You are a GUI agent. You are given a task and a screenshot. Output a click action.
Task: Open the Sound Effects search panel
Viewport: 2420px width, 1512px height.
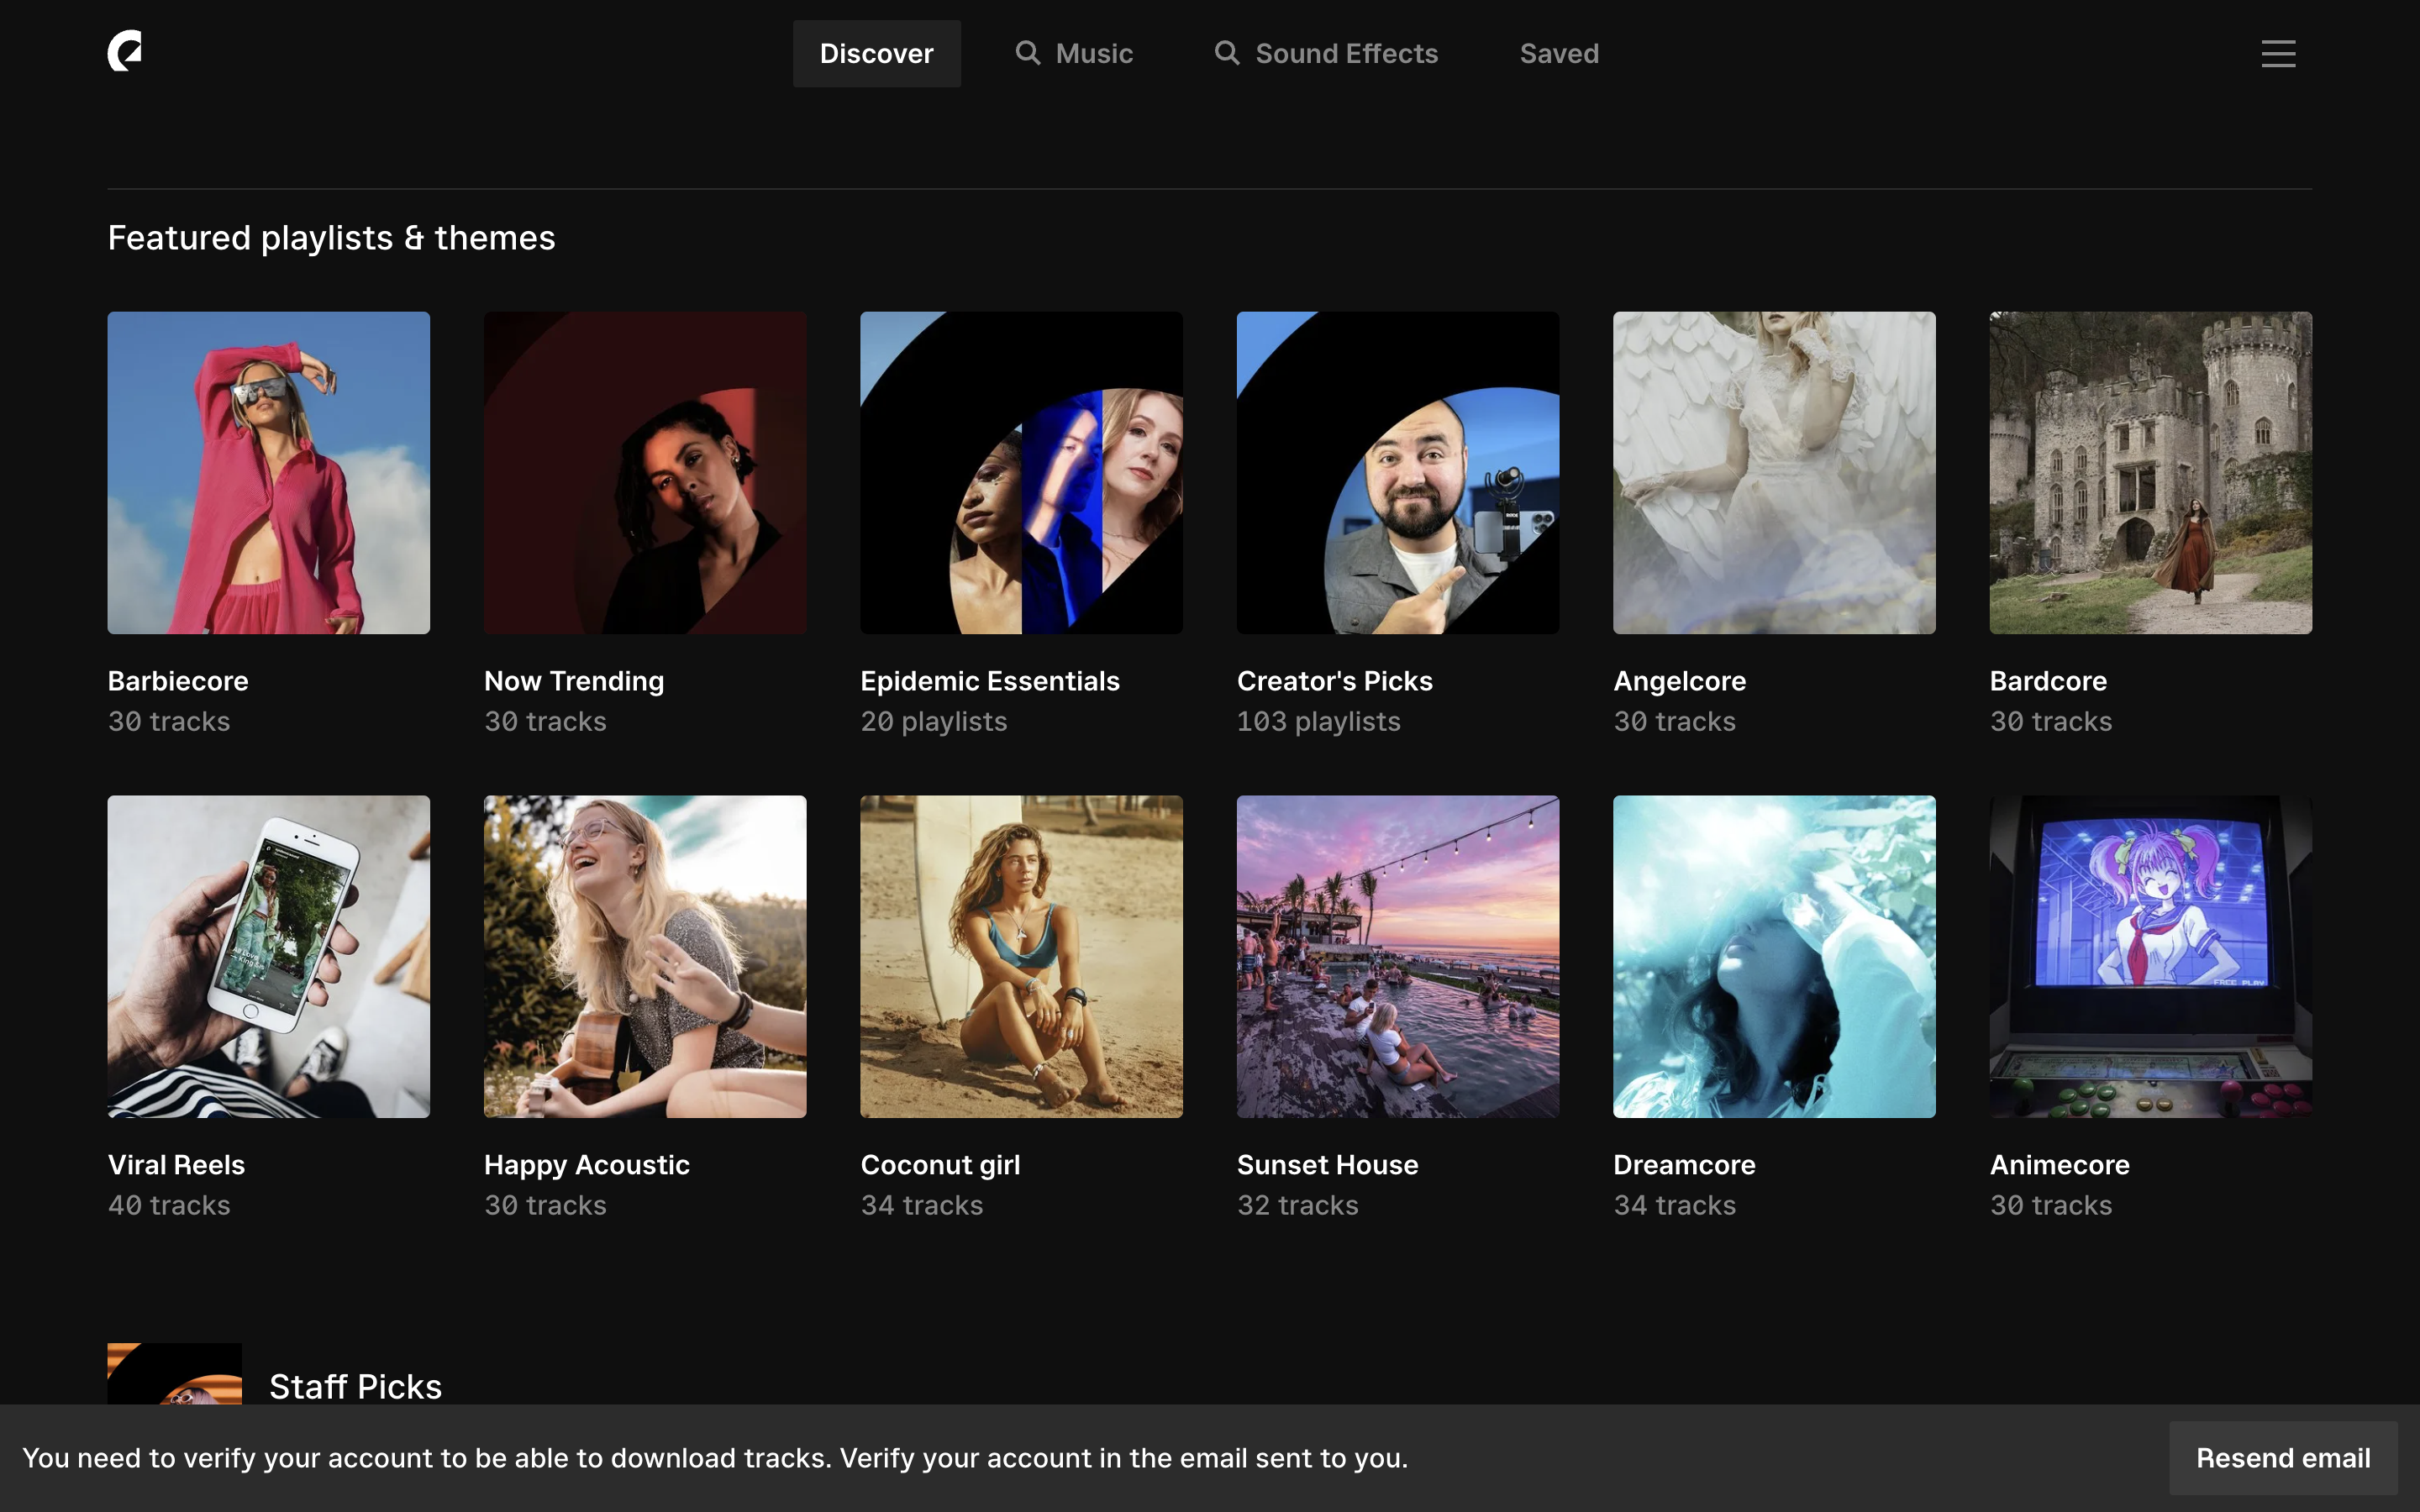(1326, 52)
